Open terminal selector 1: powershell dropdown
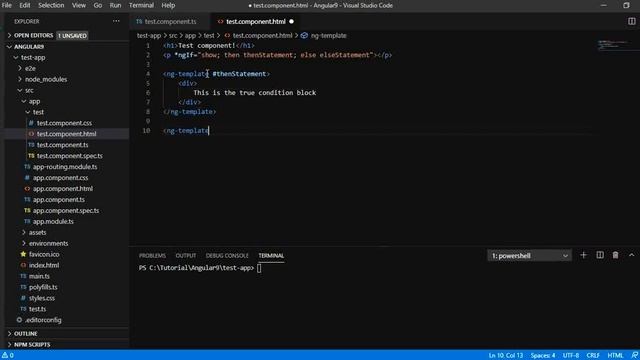Screen dimensions: 640x360 pos(529,256)
